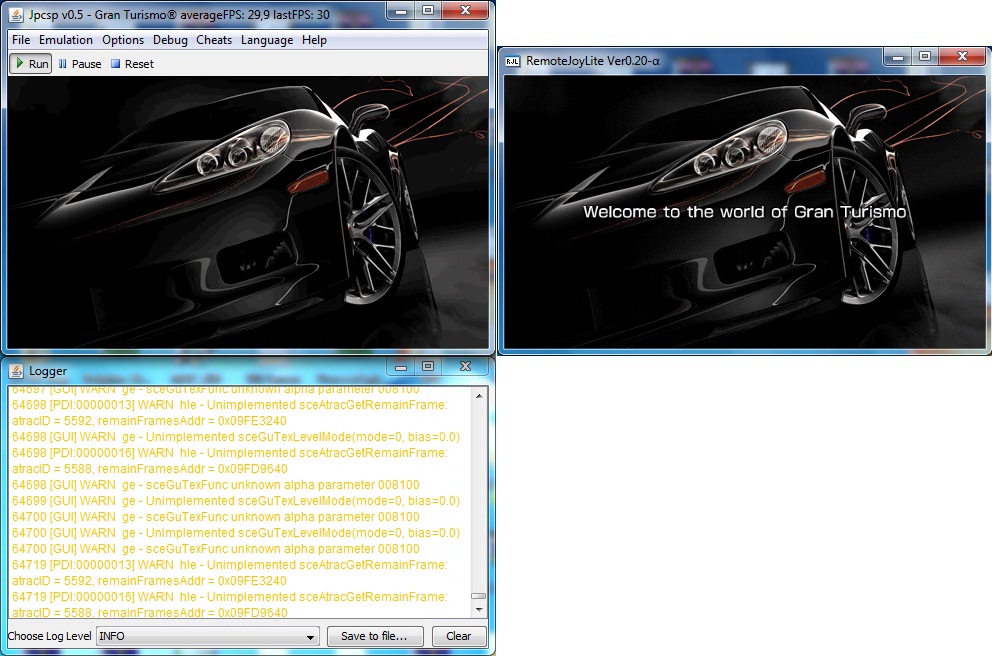
Task: Click the Java icon in Jpcsp title bar
Action: click(x=17, y=14)
